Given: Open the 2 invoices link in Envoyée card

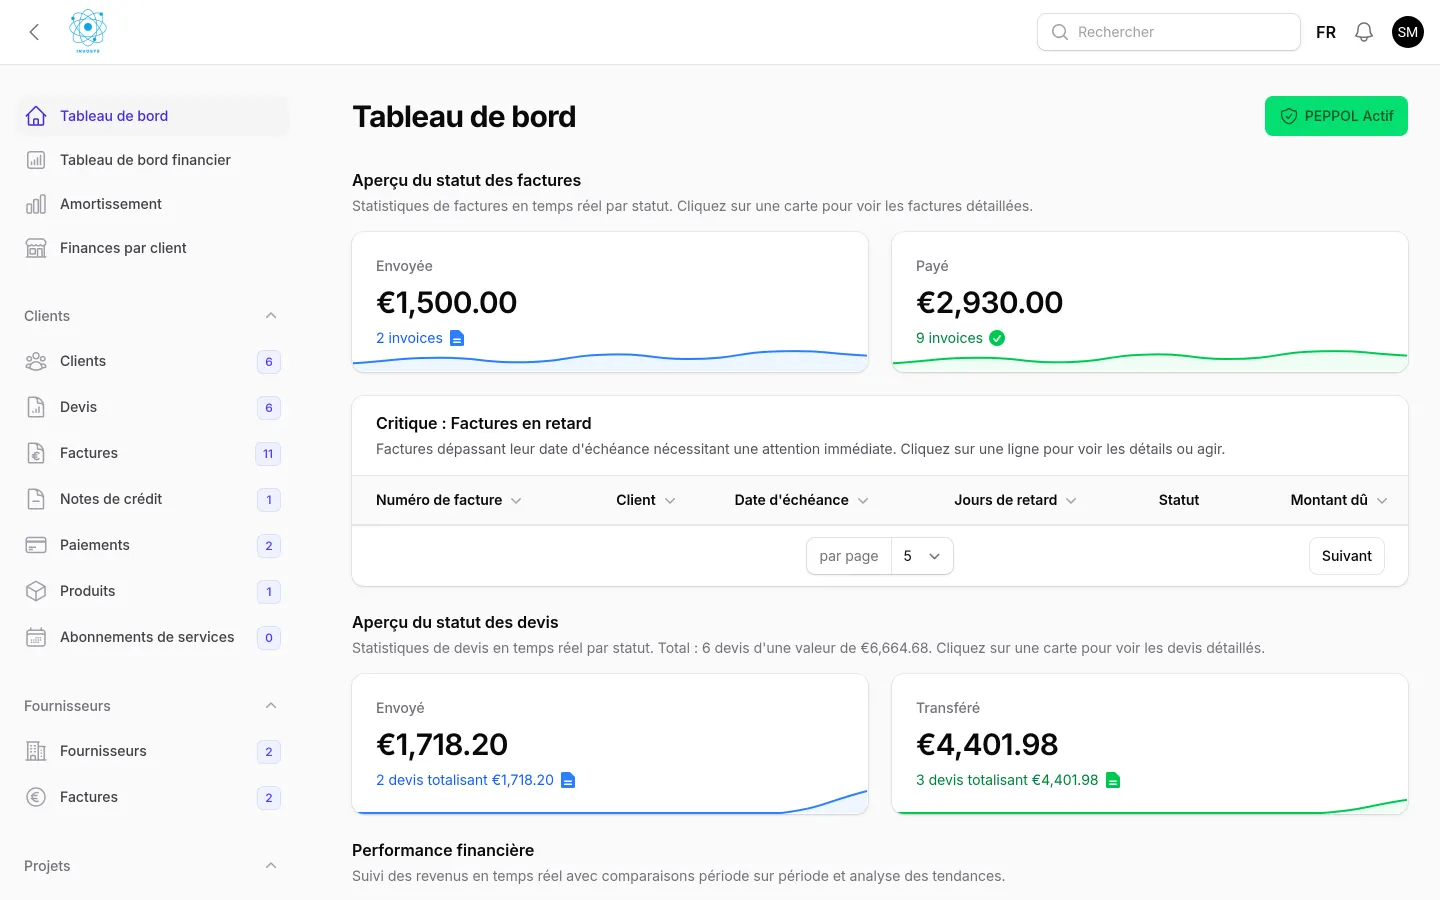Looking at the screenshot, I should click(420, 338).
